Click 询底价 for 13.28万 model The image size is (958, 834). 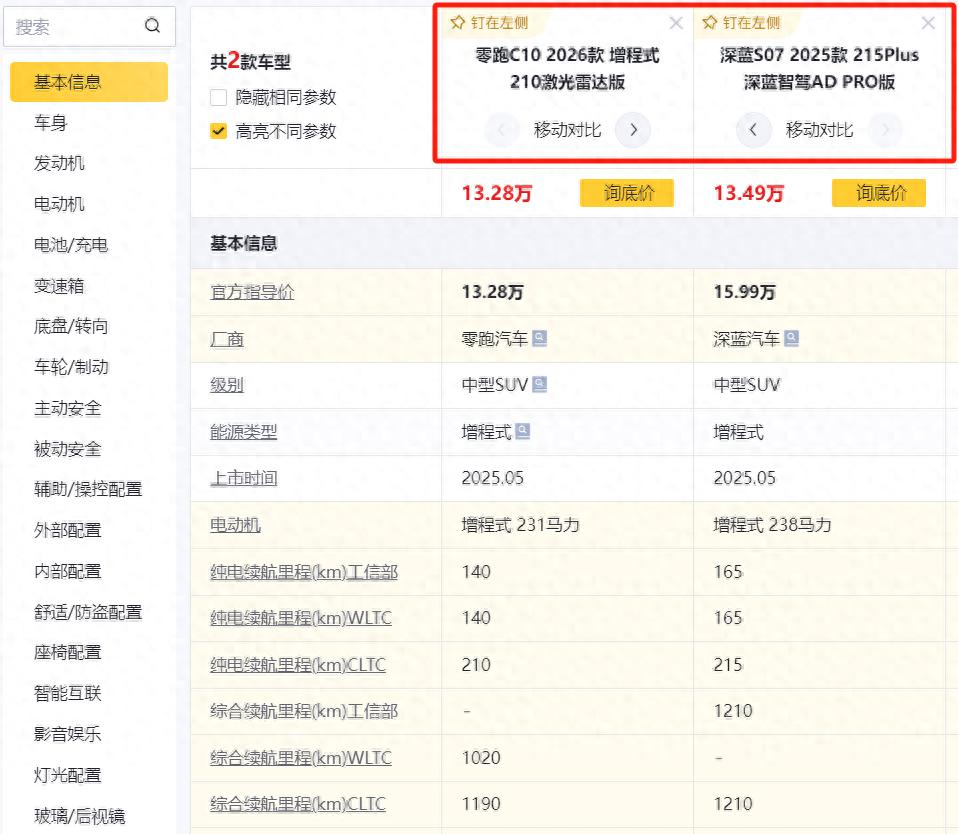tap(627, 193)
